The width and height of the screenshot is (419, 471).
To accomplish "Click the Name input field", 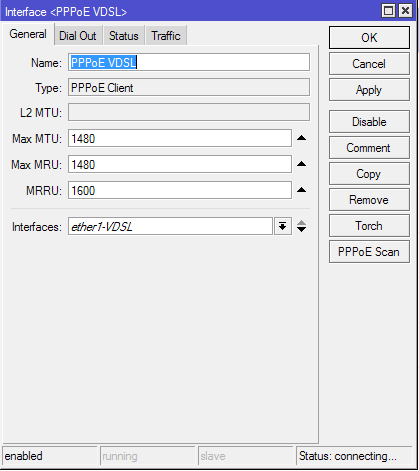I will coord(189,62).
